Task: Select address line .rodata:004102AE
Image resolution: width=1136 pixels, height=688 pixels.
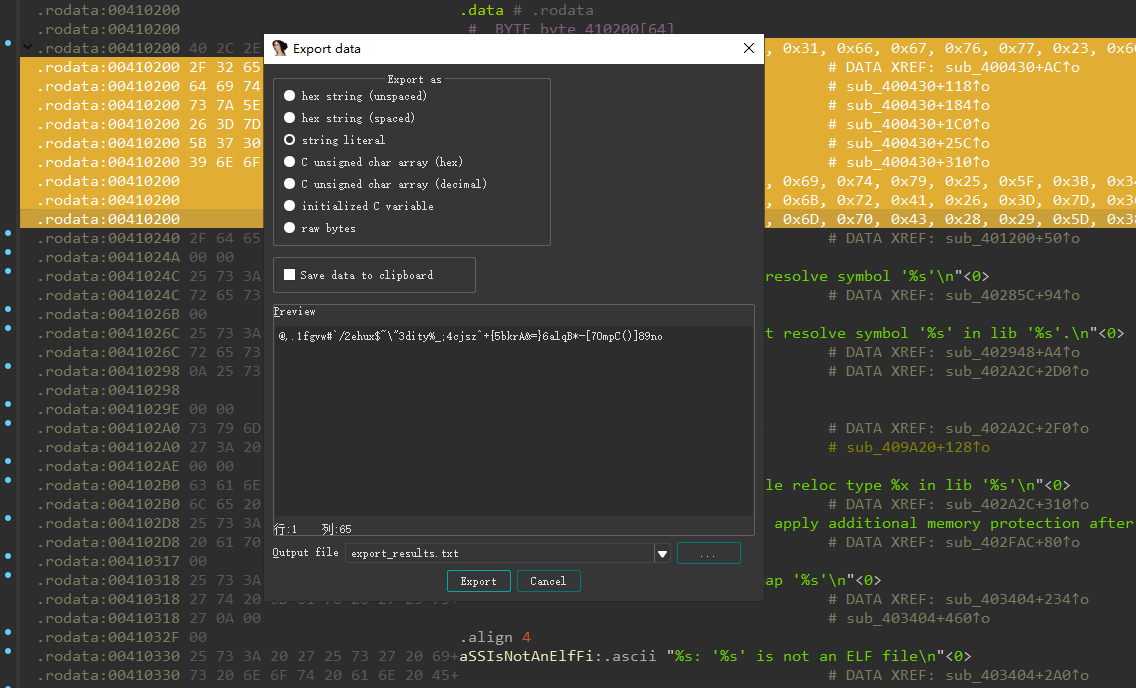Action: click(109, 466)
